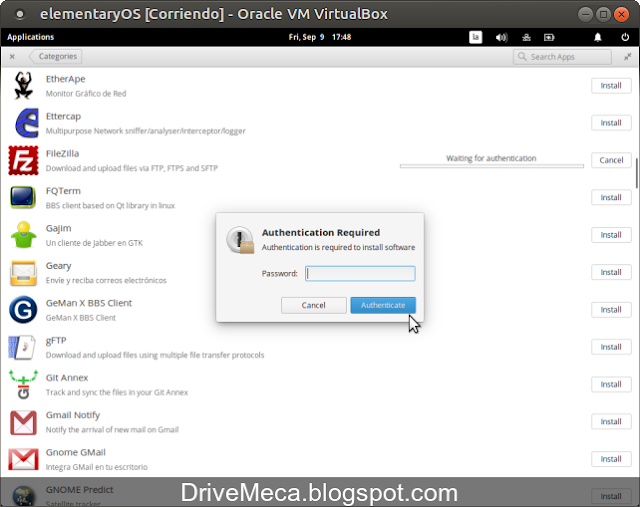The image size is (640, 507).
Task: Open the sound volume indicator
Action: (501, 38)
